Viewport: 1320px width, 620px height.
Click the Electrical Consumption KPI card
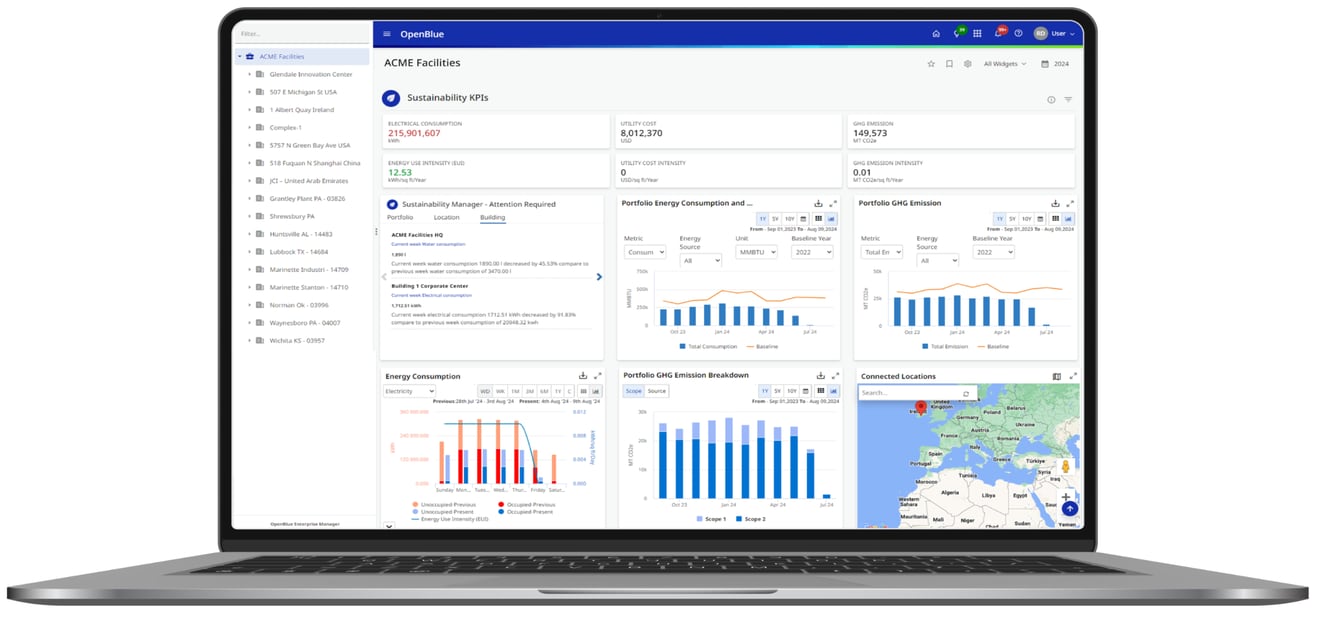click(497, 131)
